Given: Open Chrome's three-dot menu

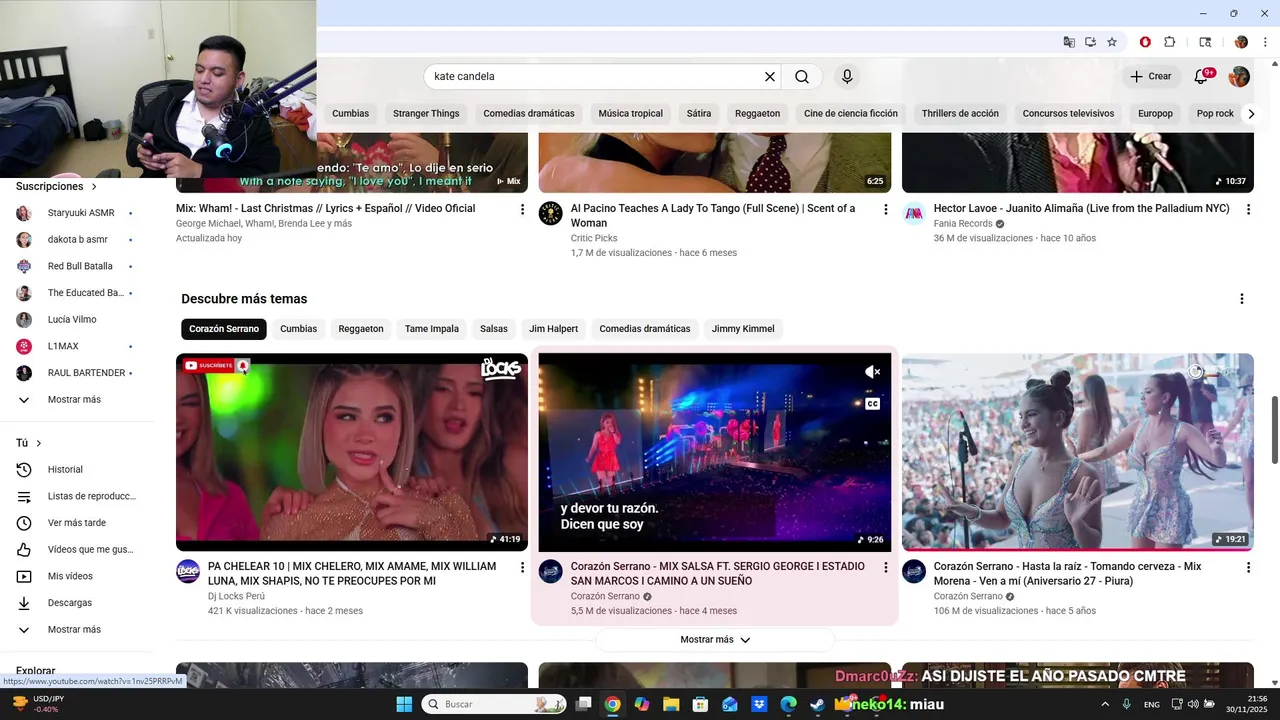Looking at the screenshot, I should [1264, 42].
